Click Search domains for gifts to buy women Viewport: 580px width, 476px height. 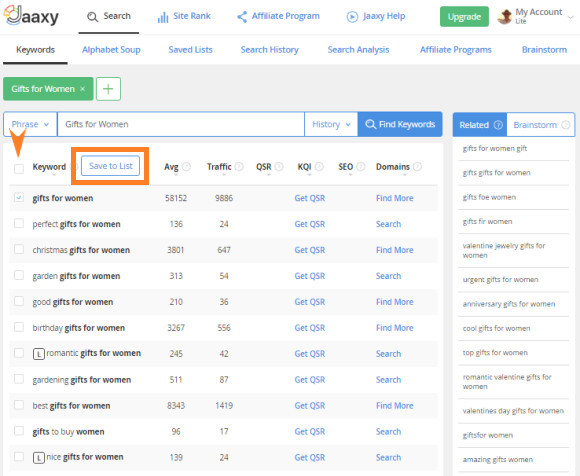[388, 432]
